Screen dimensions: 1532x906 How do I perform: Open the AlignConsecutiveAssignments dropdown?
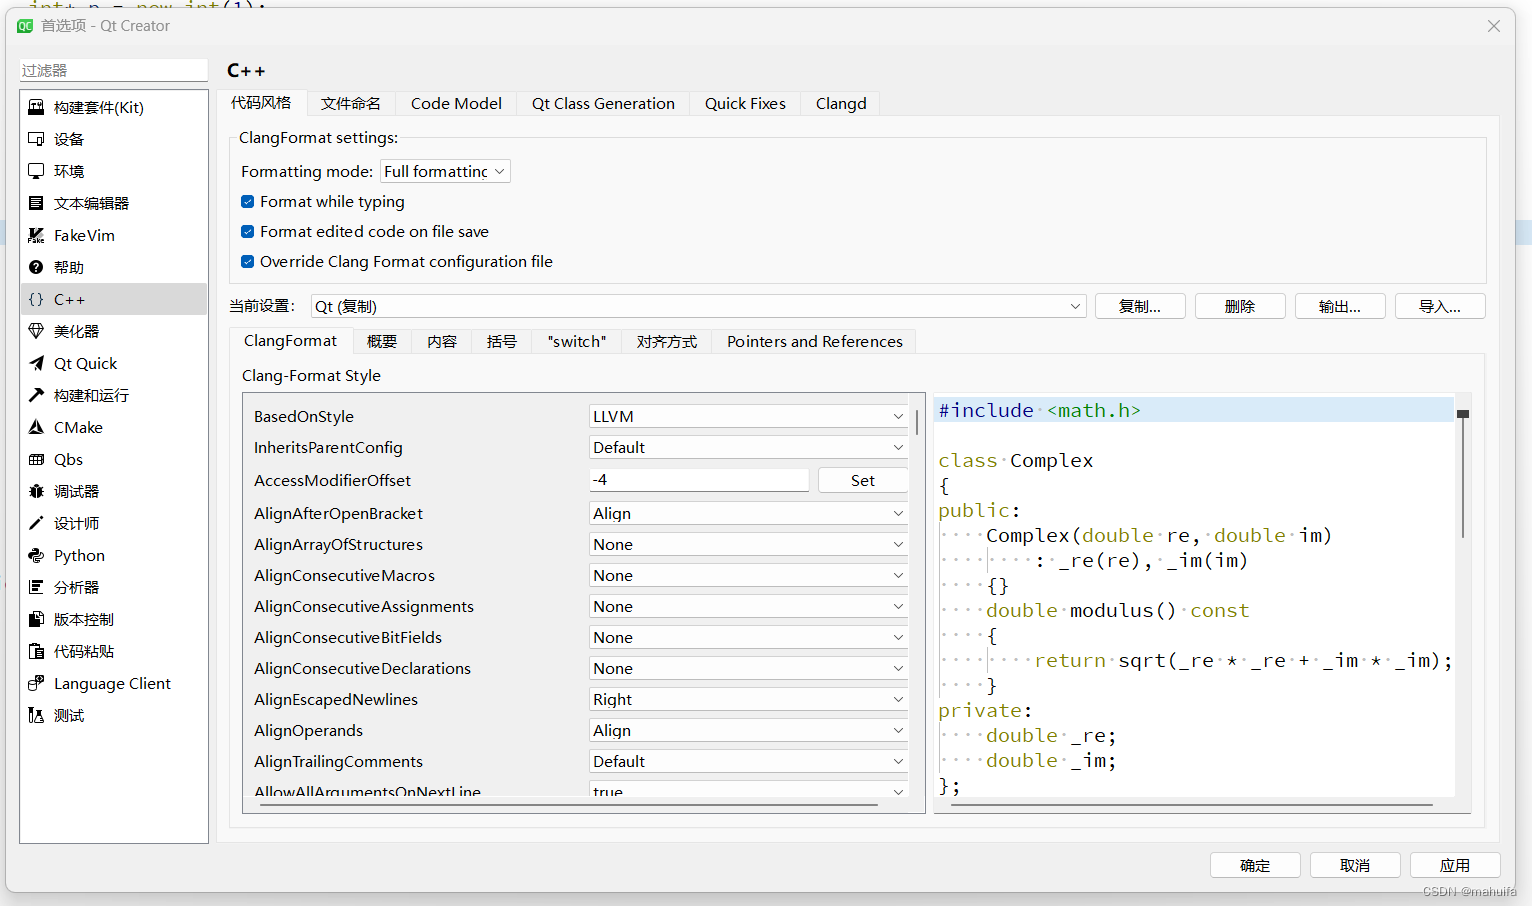[749, 606]
